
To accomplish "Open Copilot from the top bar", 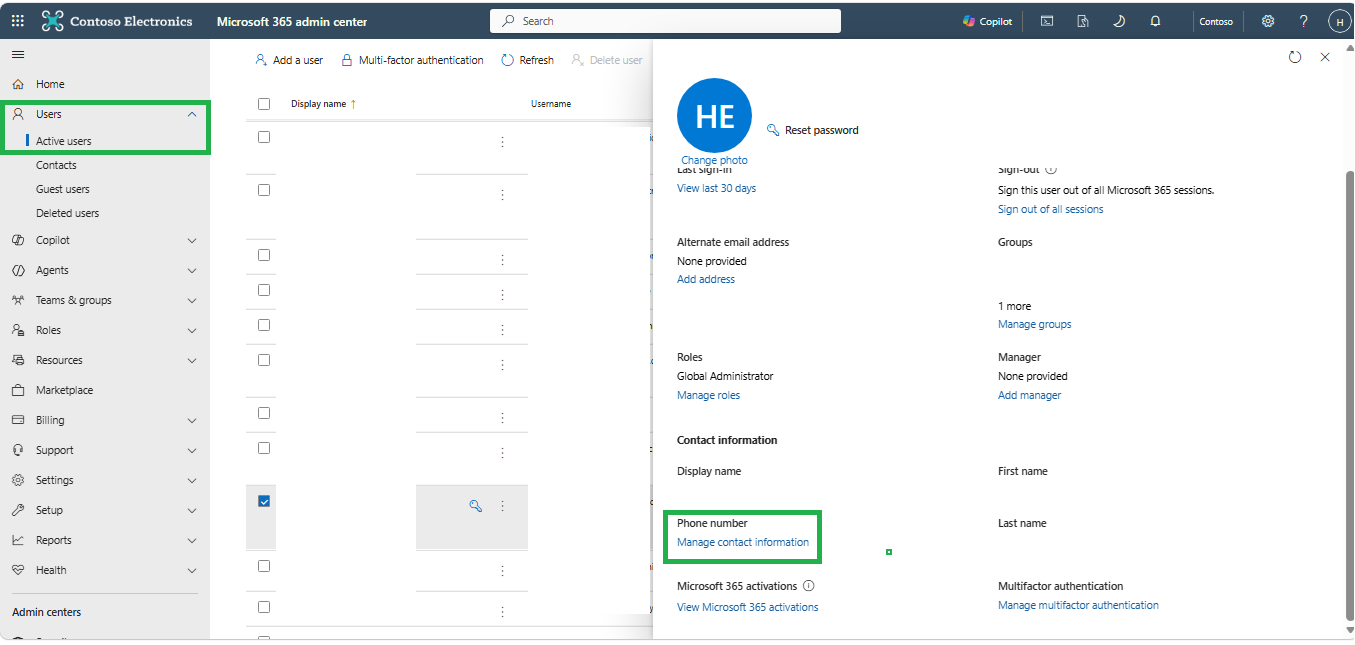I will pyautogui.click(x=988, y=21).
